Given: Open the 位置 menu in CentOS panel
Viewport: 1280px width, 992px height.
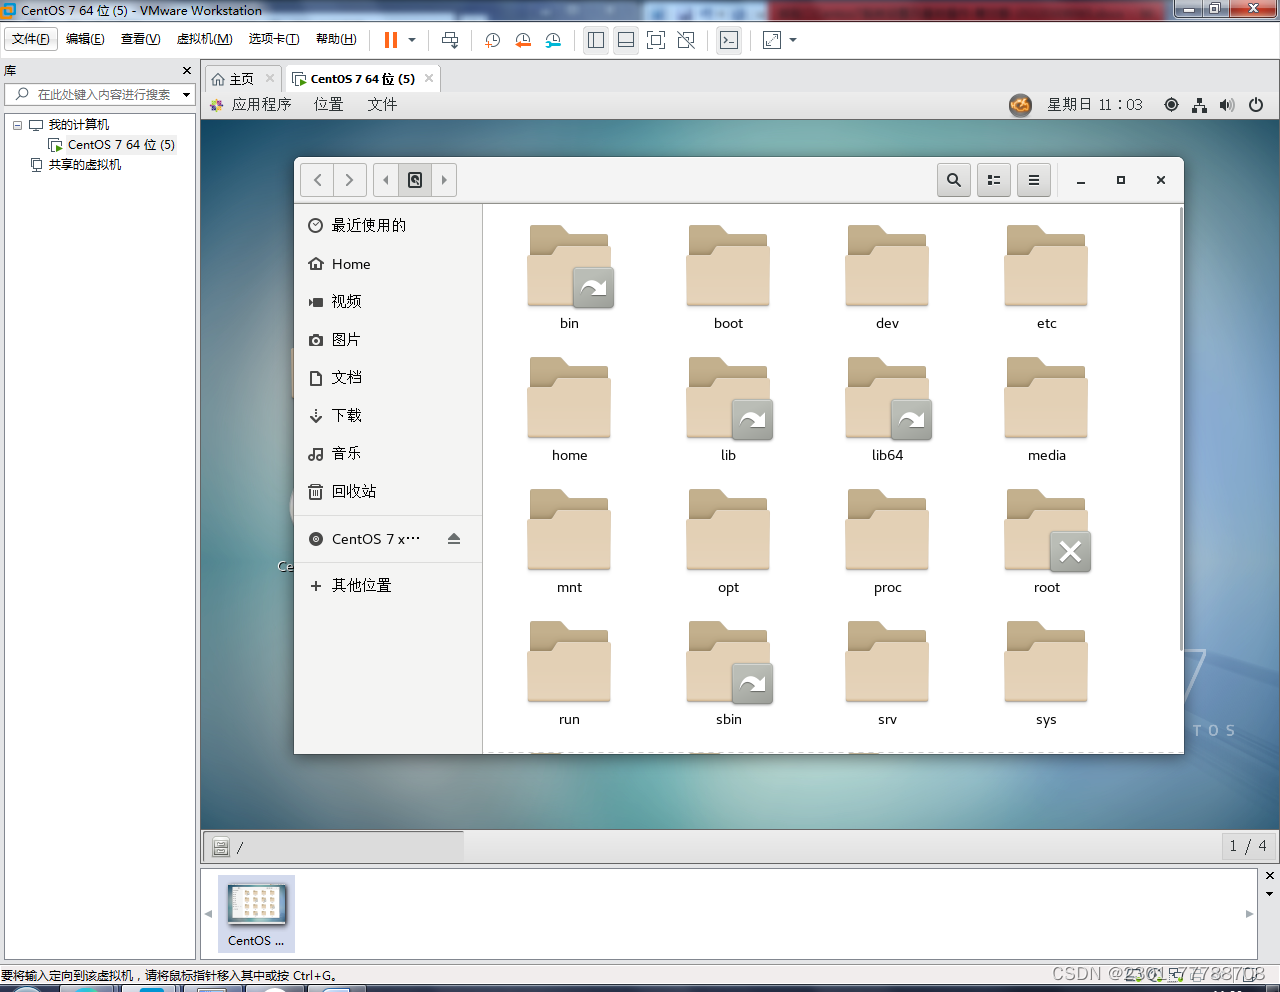Looking at the screenshot, I should [x=328, y=104].
